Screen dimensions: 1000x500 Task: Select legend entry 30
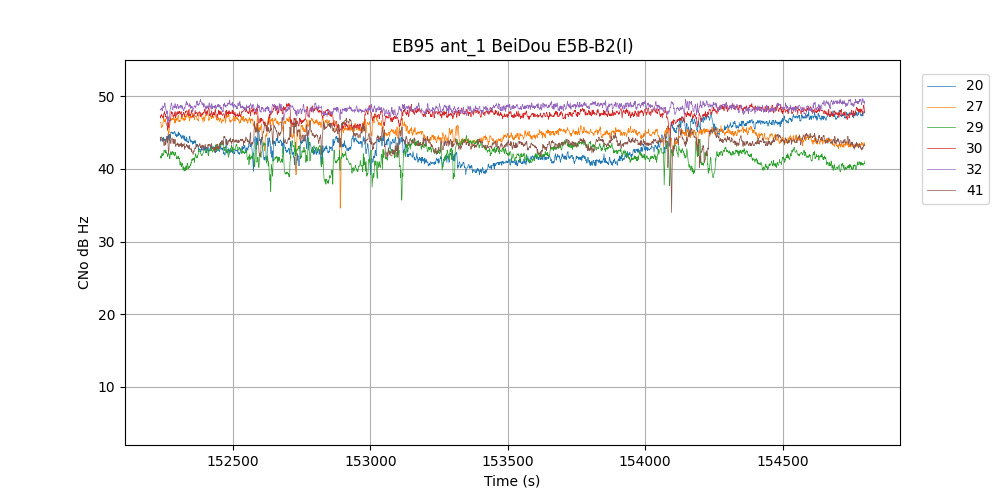974,148
